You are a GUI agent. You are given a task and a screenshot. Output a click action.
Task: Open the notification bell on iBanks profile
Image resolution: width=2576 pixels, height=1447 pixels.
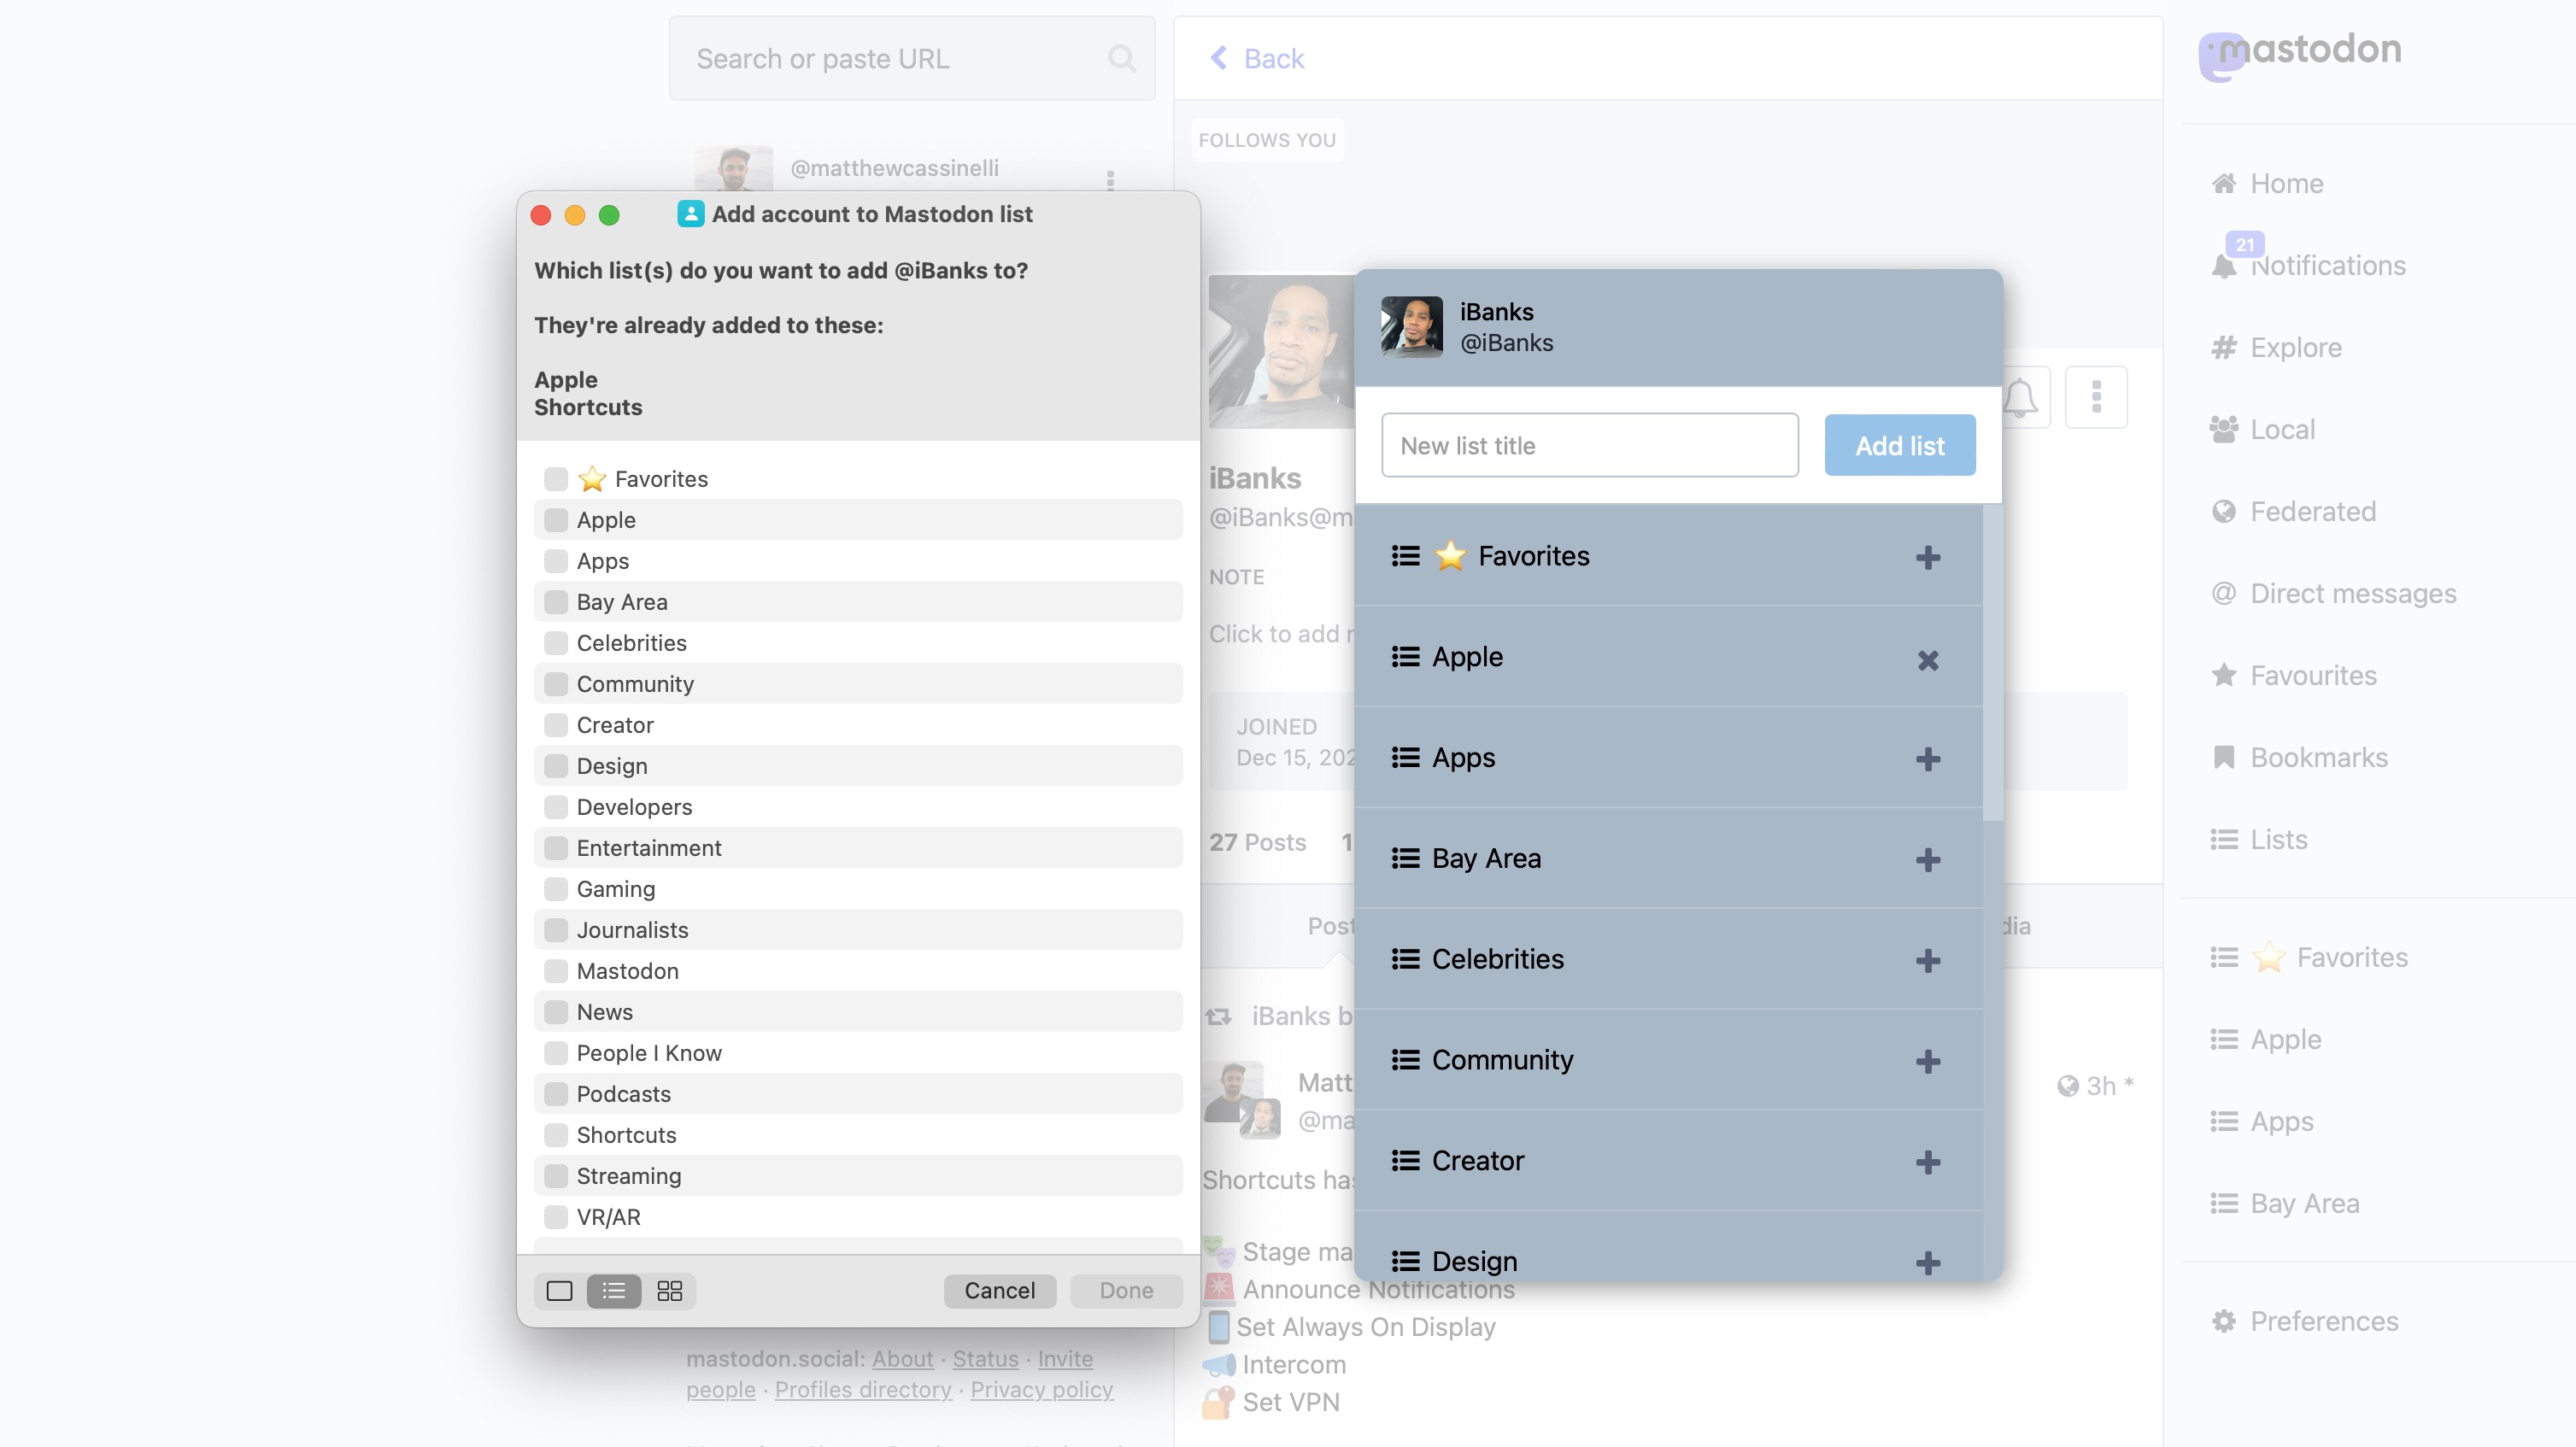(x=2020, y=398)
